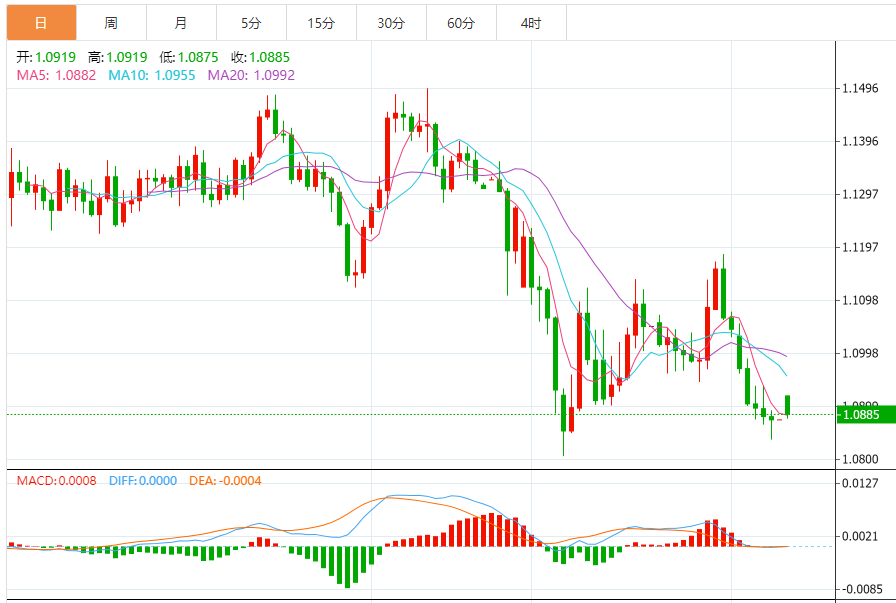This screenshot has width=896, height=603.
Task: Click the 1.0800 price axis label
Action: 861,459
